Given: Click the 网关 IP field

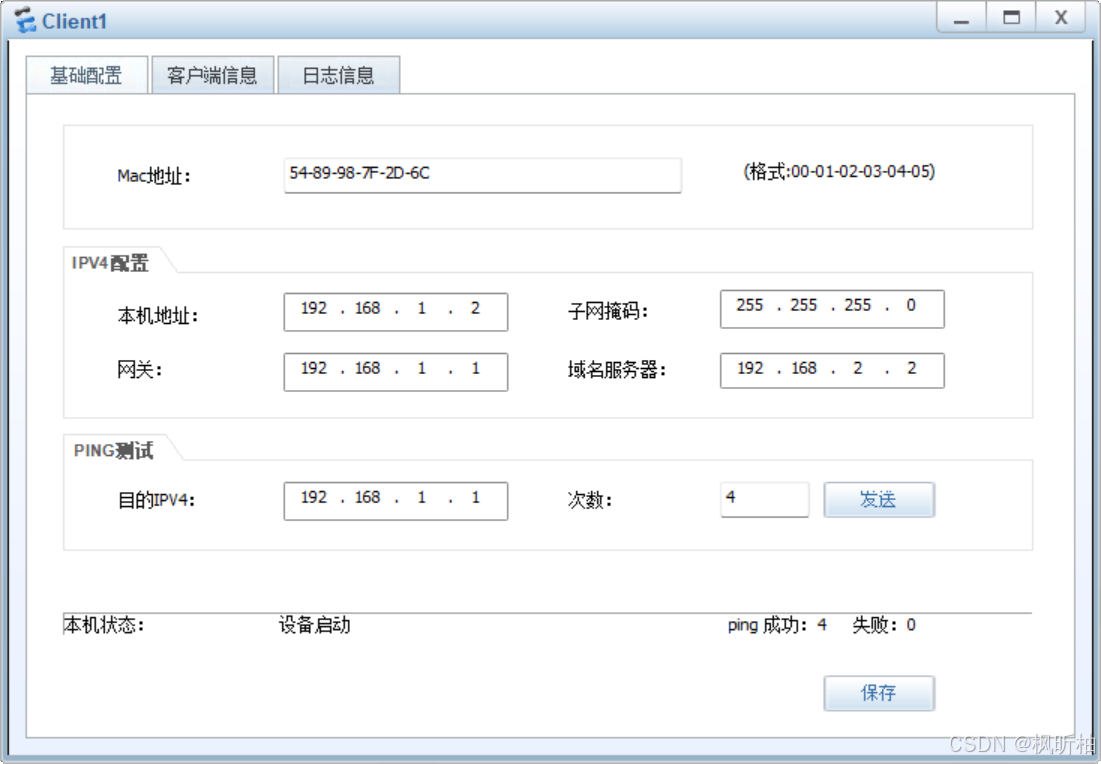Looking at the screenshot, I should point(395,371).
